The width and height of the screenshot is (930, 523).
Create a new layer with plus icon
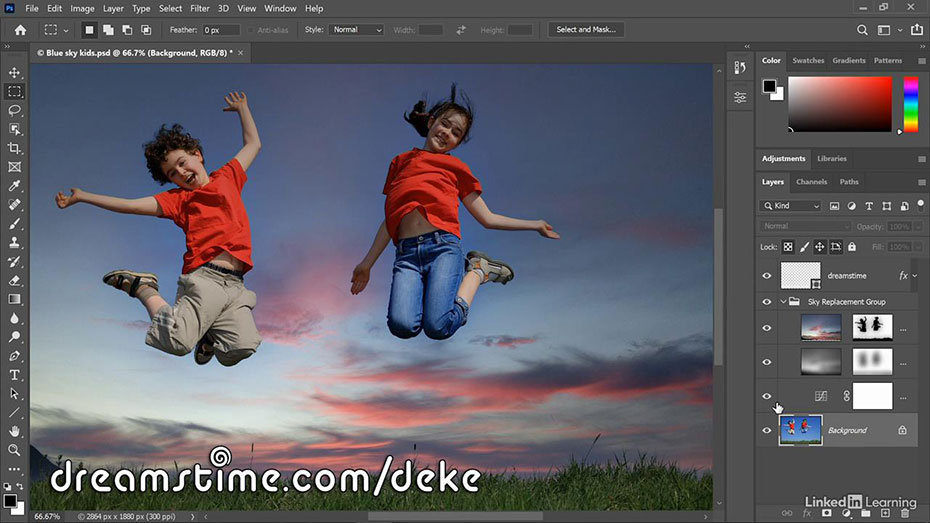coord(885,513)
